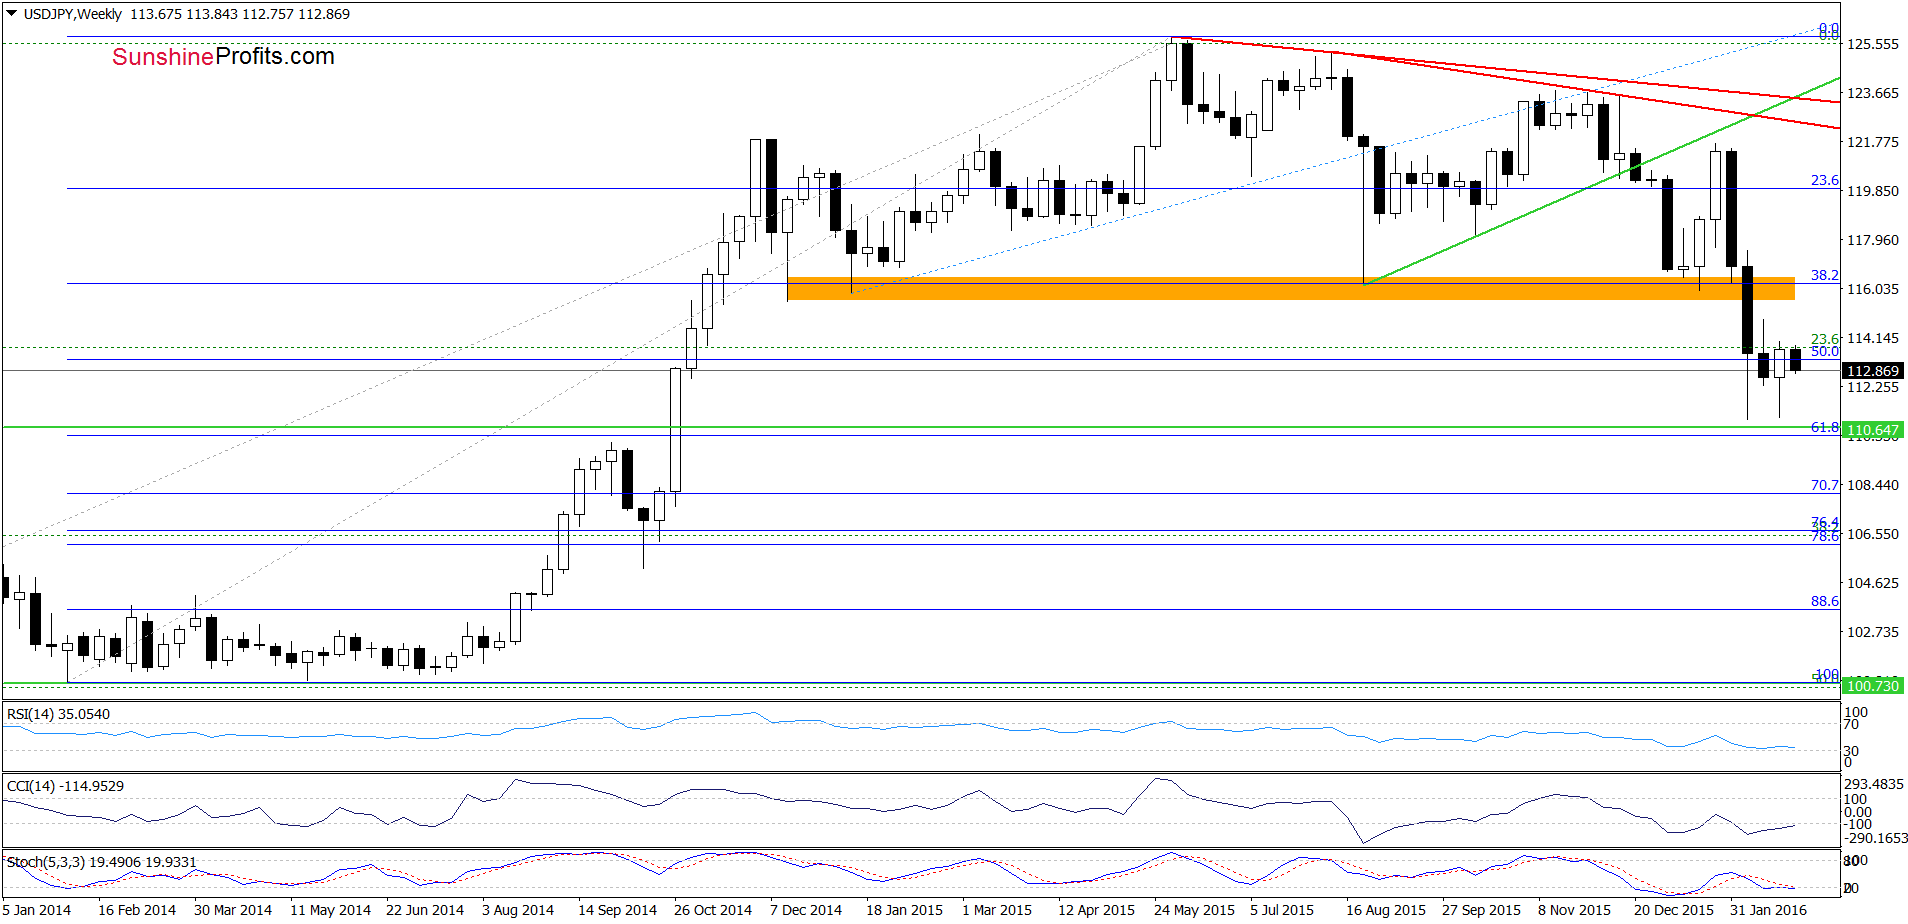Image resolution: width=1908 pixels, height=924 pixels.
Task: Click the 22 Jun 2014 date label
Action: pyautogui.click(x=425, y=910)
